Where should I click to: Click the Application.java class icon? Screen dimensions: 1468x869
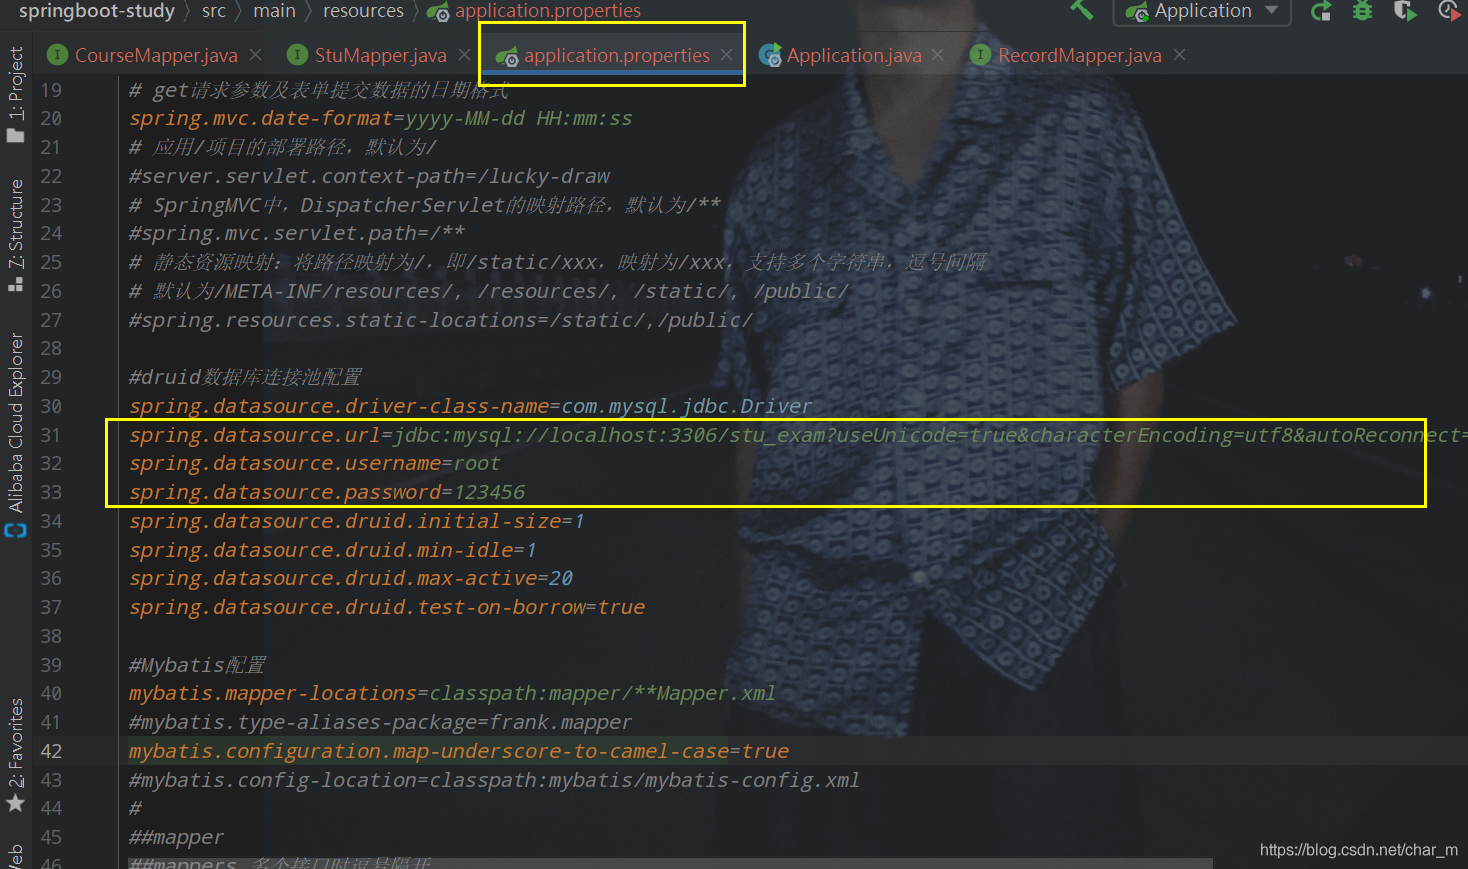(770, 55)
